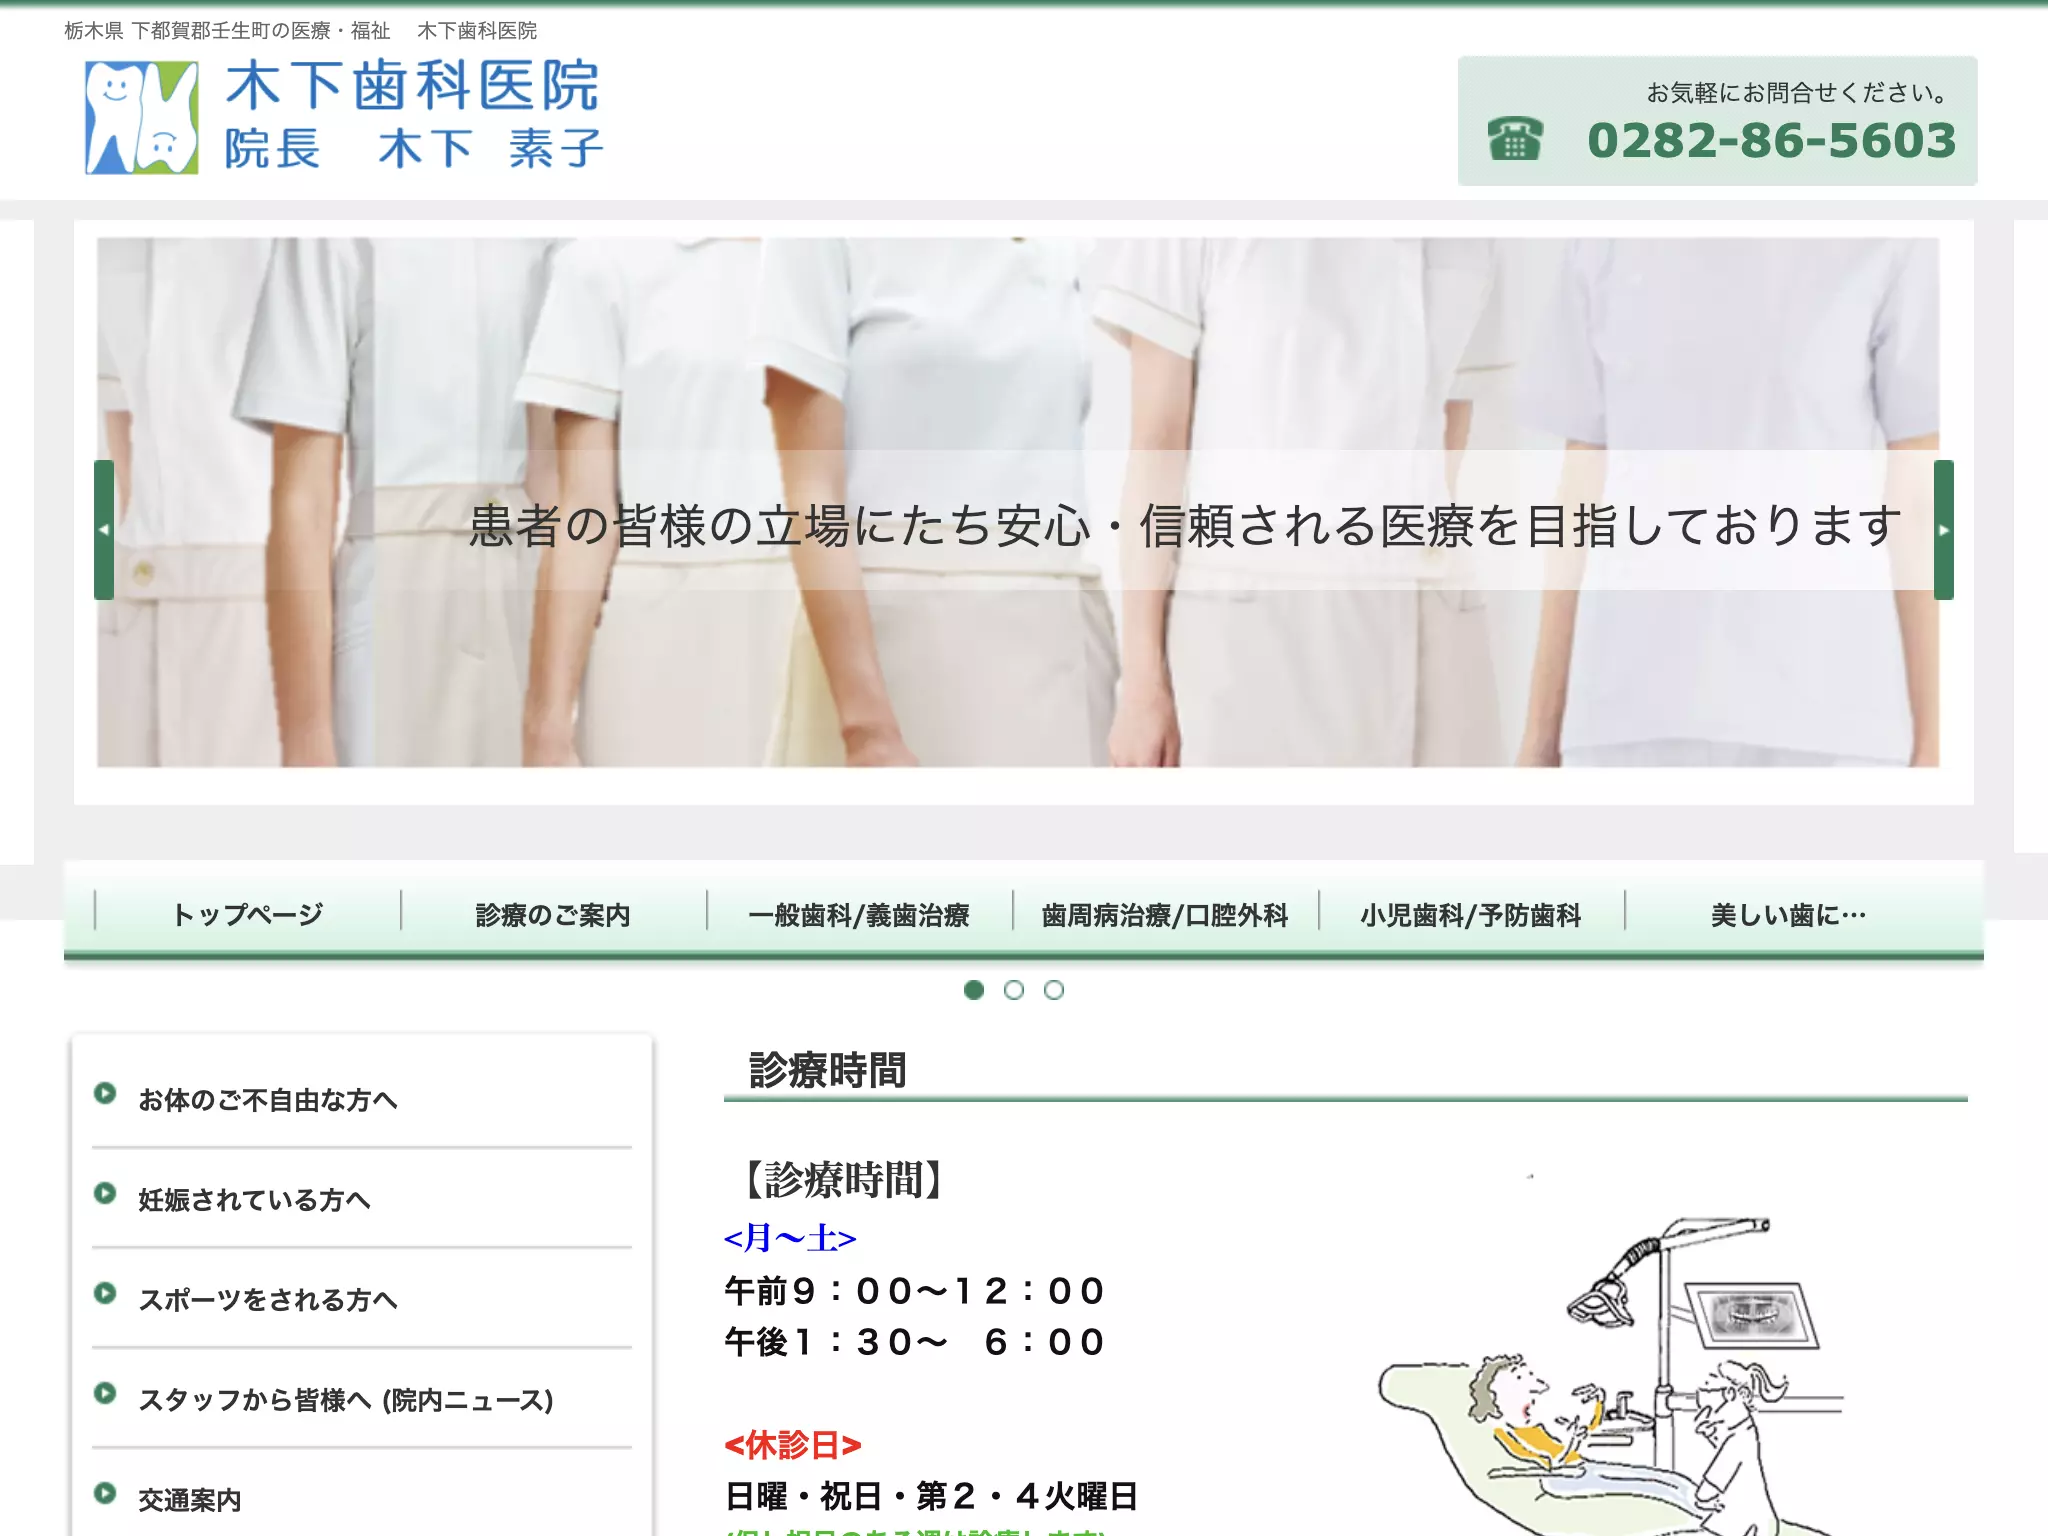Click top breadcrumb 栃木県 下都賀郡壬生町の医療・福祉
The height and width of the screenshot is (1536, 2048).
tap(227, 31)
